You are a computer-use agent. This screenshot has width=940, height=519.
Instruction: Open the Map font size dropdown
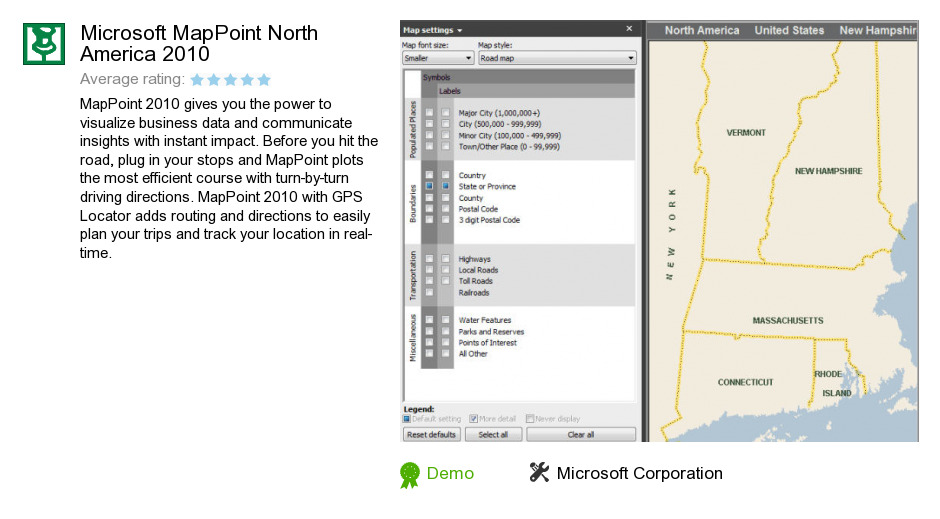point(438,58)
